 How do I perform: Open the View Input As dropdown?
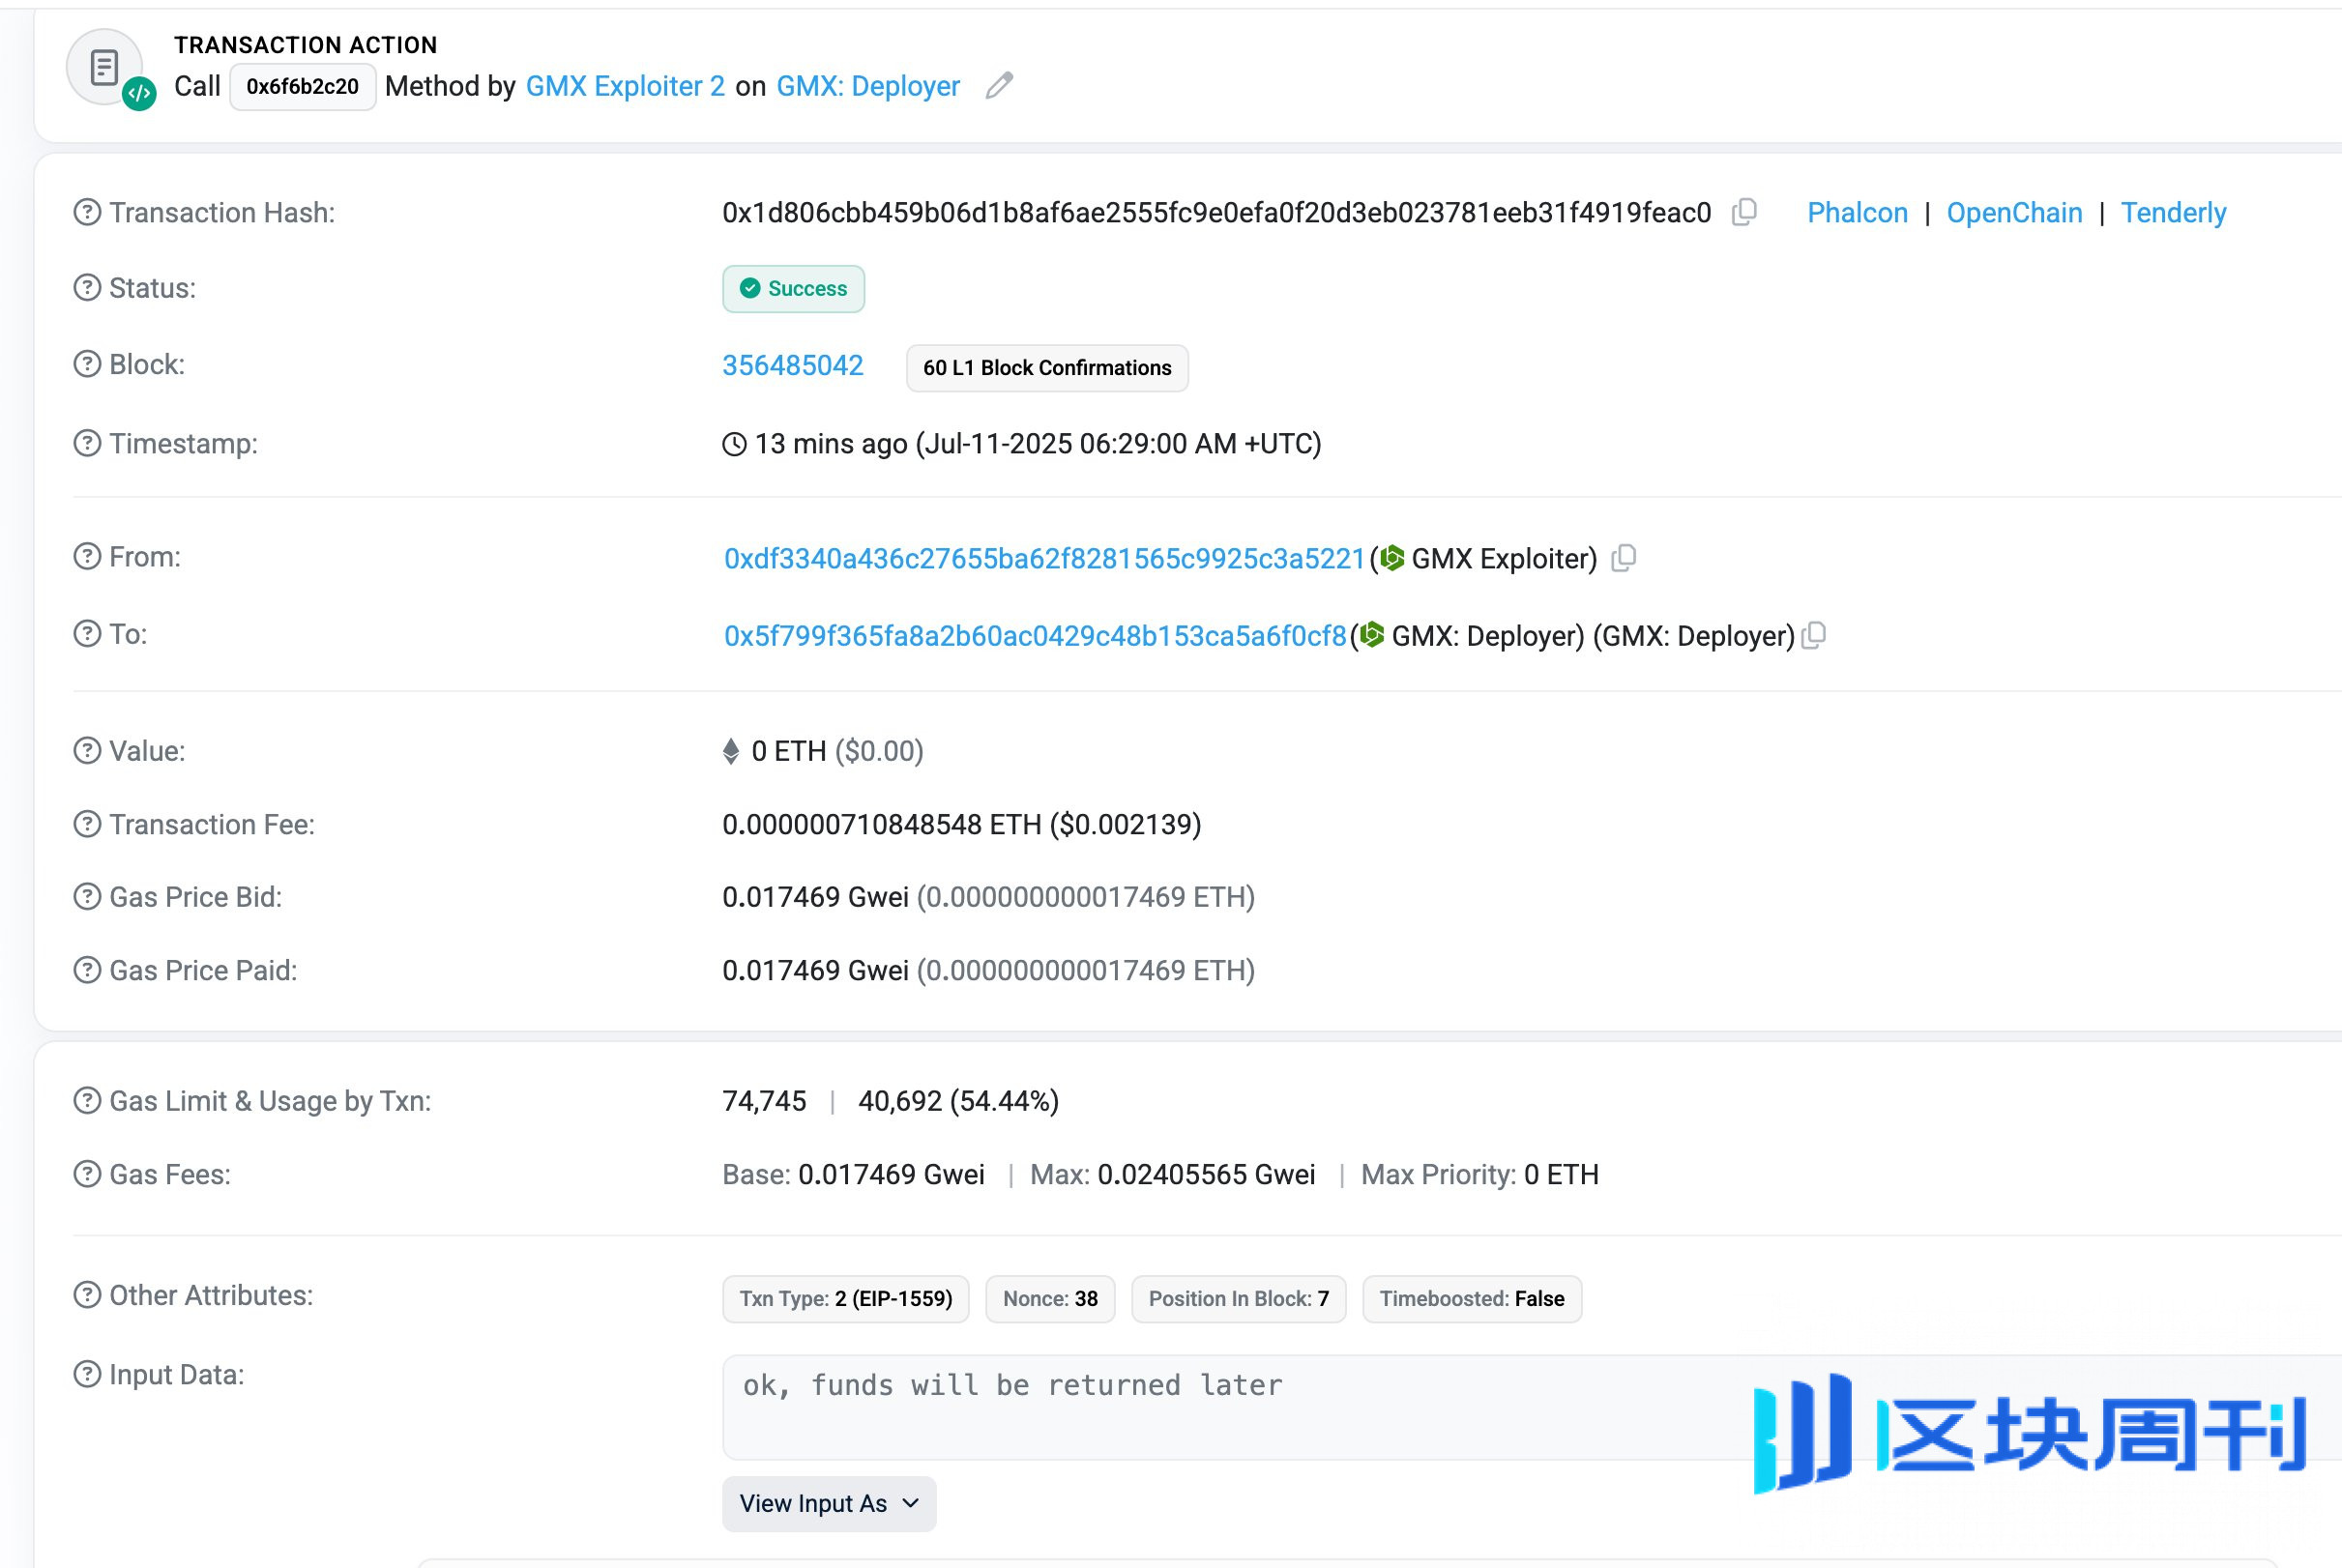click(829, 1503)
